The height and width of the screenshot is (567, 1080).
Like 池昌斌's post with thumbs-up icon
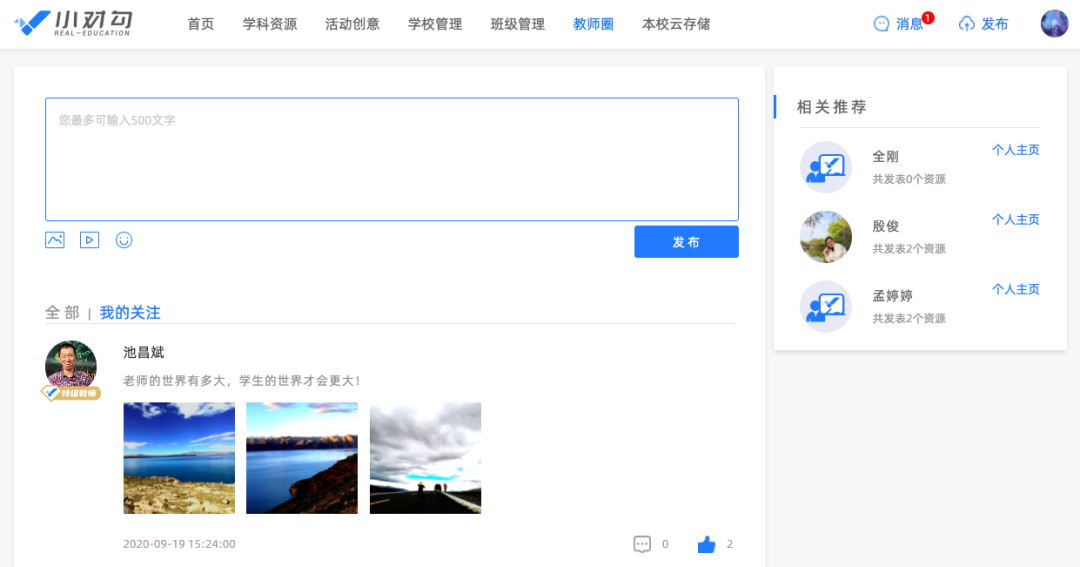point(707,544)
